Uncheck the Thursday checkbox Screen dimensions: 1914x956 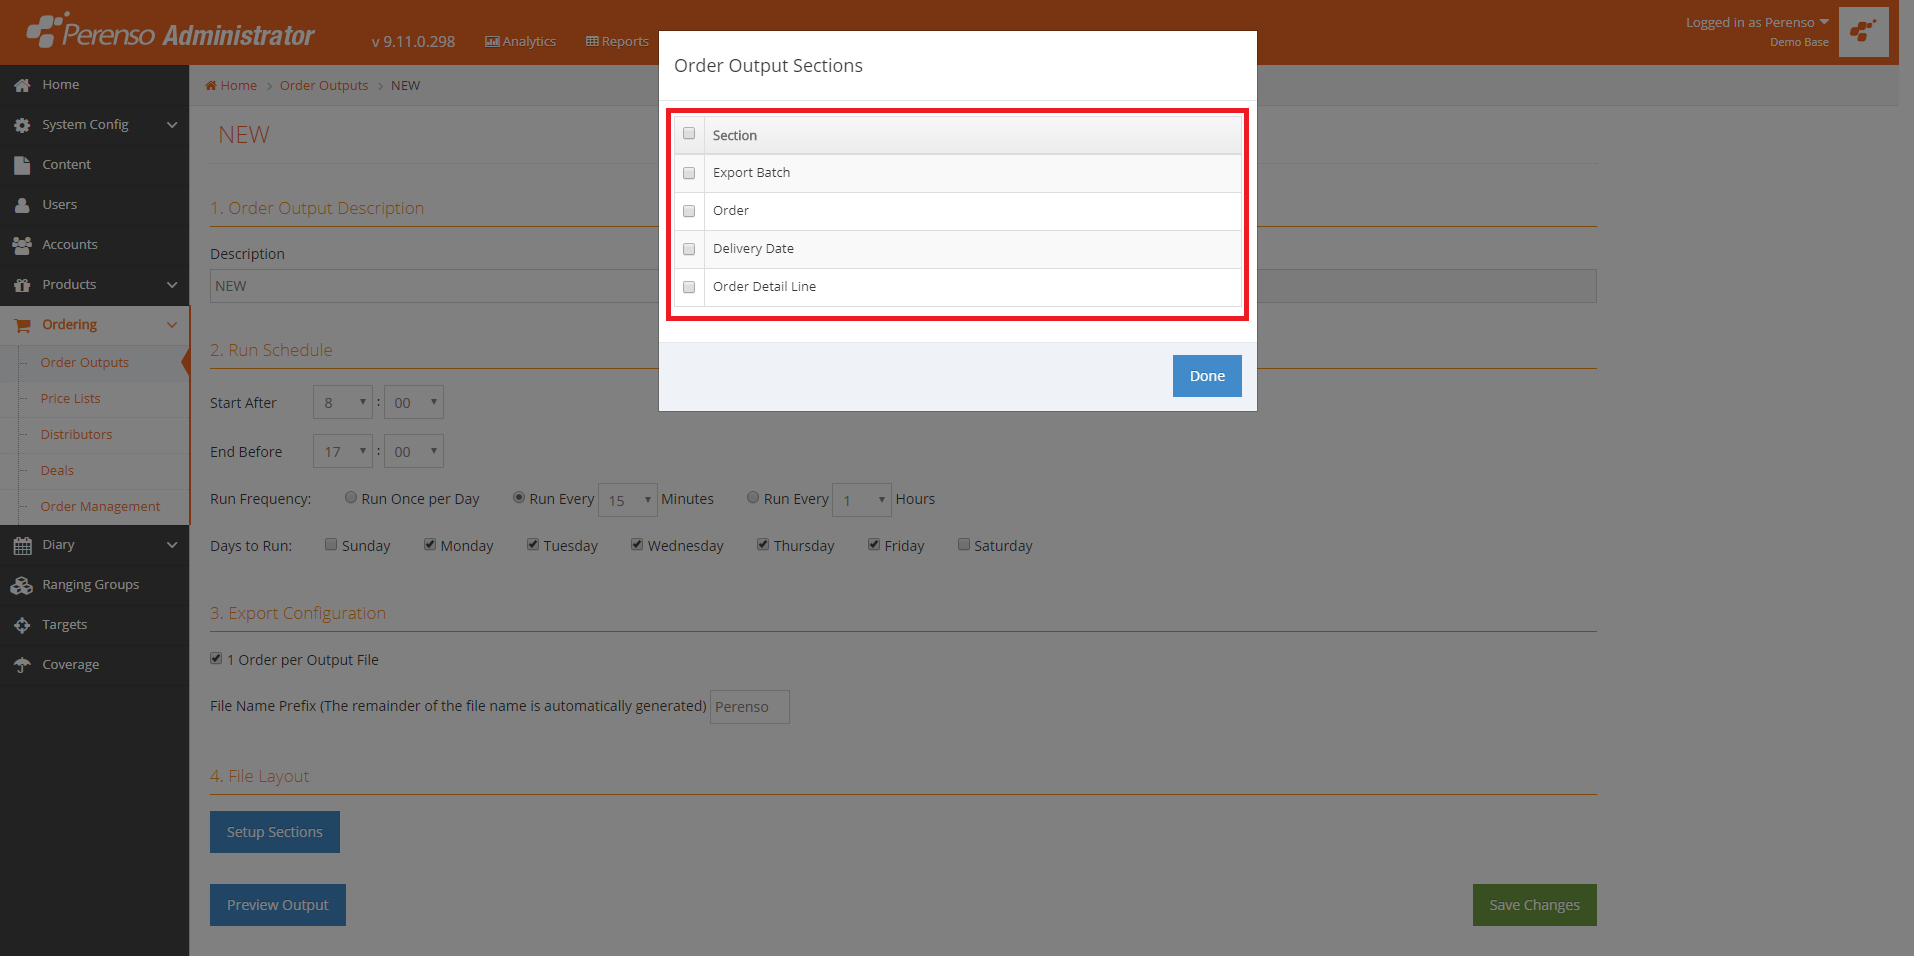pyautogui.click(x=763, y=544)
